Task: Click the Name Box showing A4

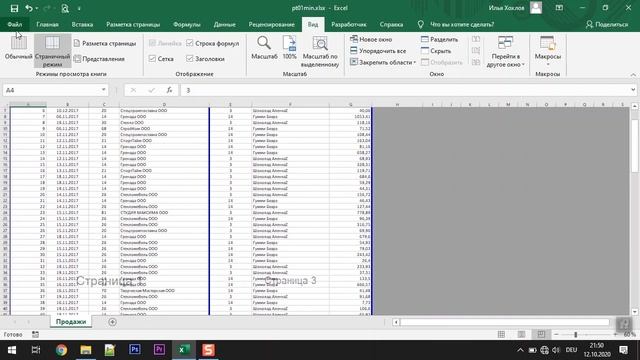Action: (x=51, y=90)
